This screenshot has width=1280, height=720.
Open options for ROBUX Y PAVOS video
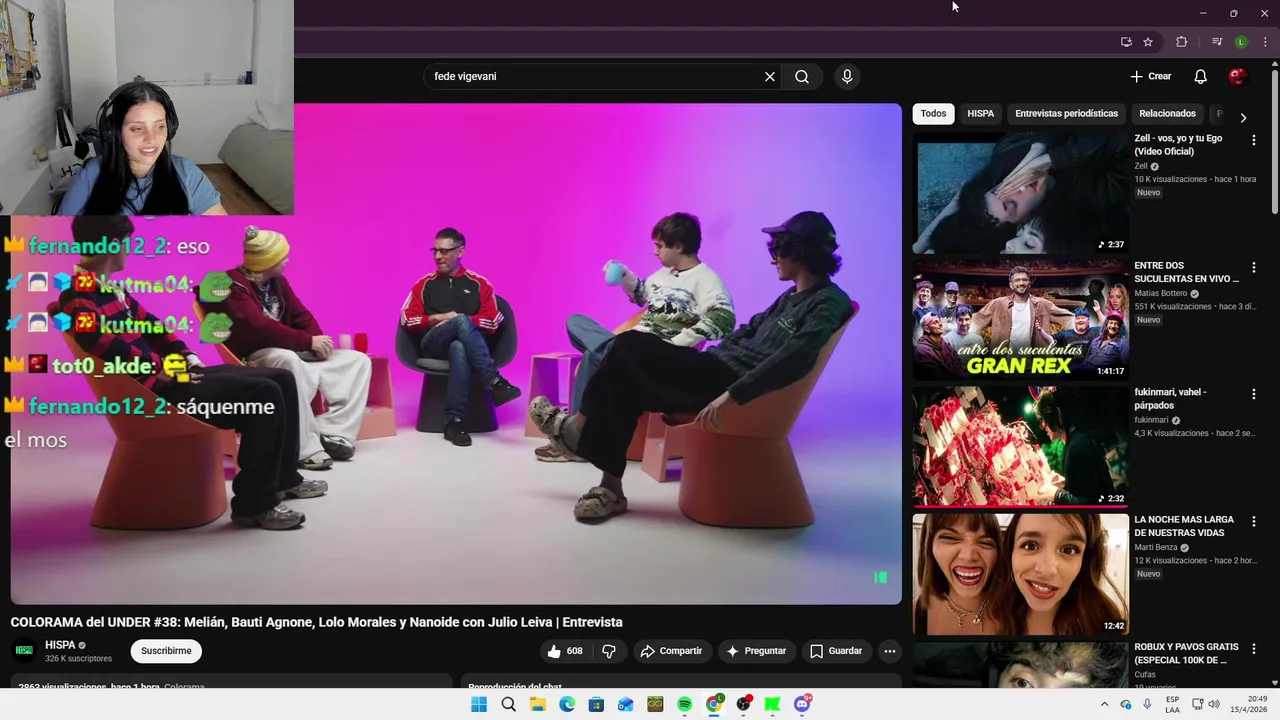pyautogui.click(x=1254, y=649)
